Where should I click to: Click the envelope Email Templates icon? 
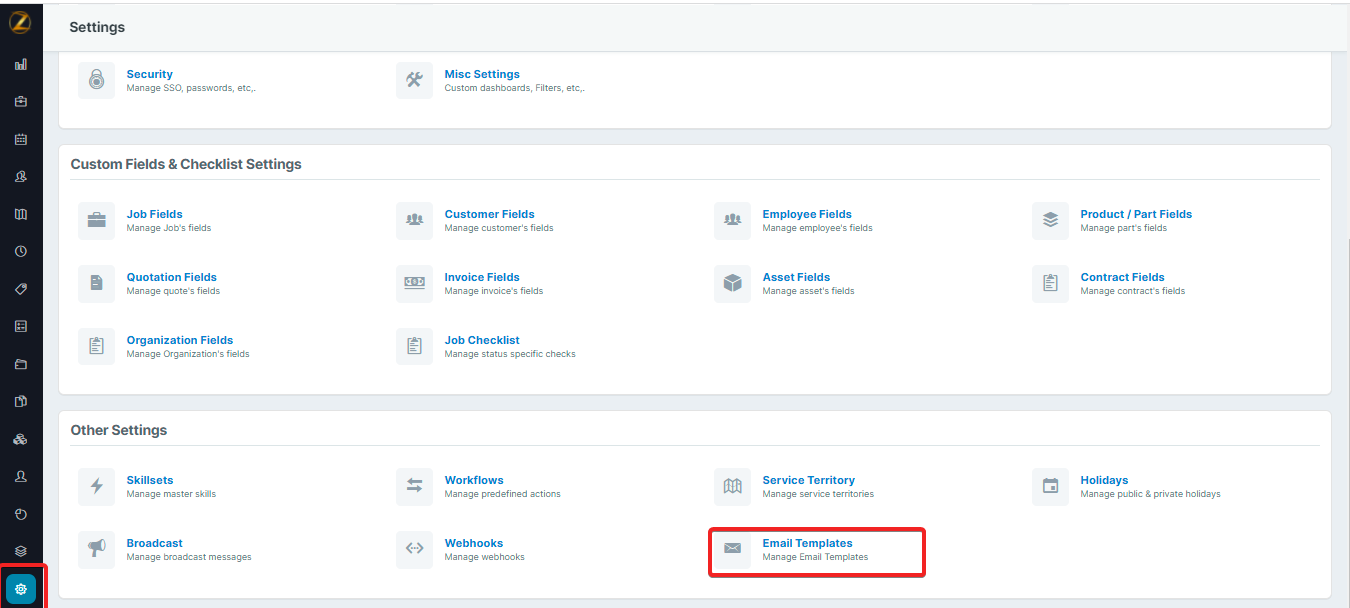pyautogui.click(x=732, y=549)
